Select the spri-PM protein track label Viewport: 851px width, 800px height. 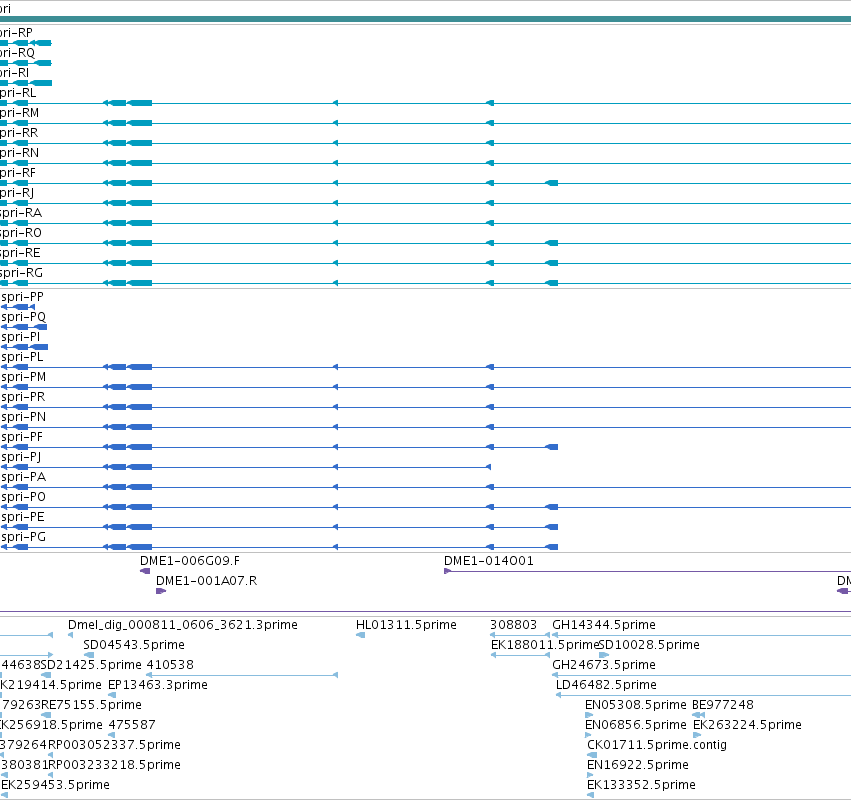pos(23,377)
